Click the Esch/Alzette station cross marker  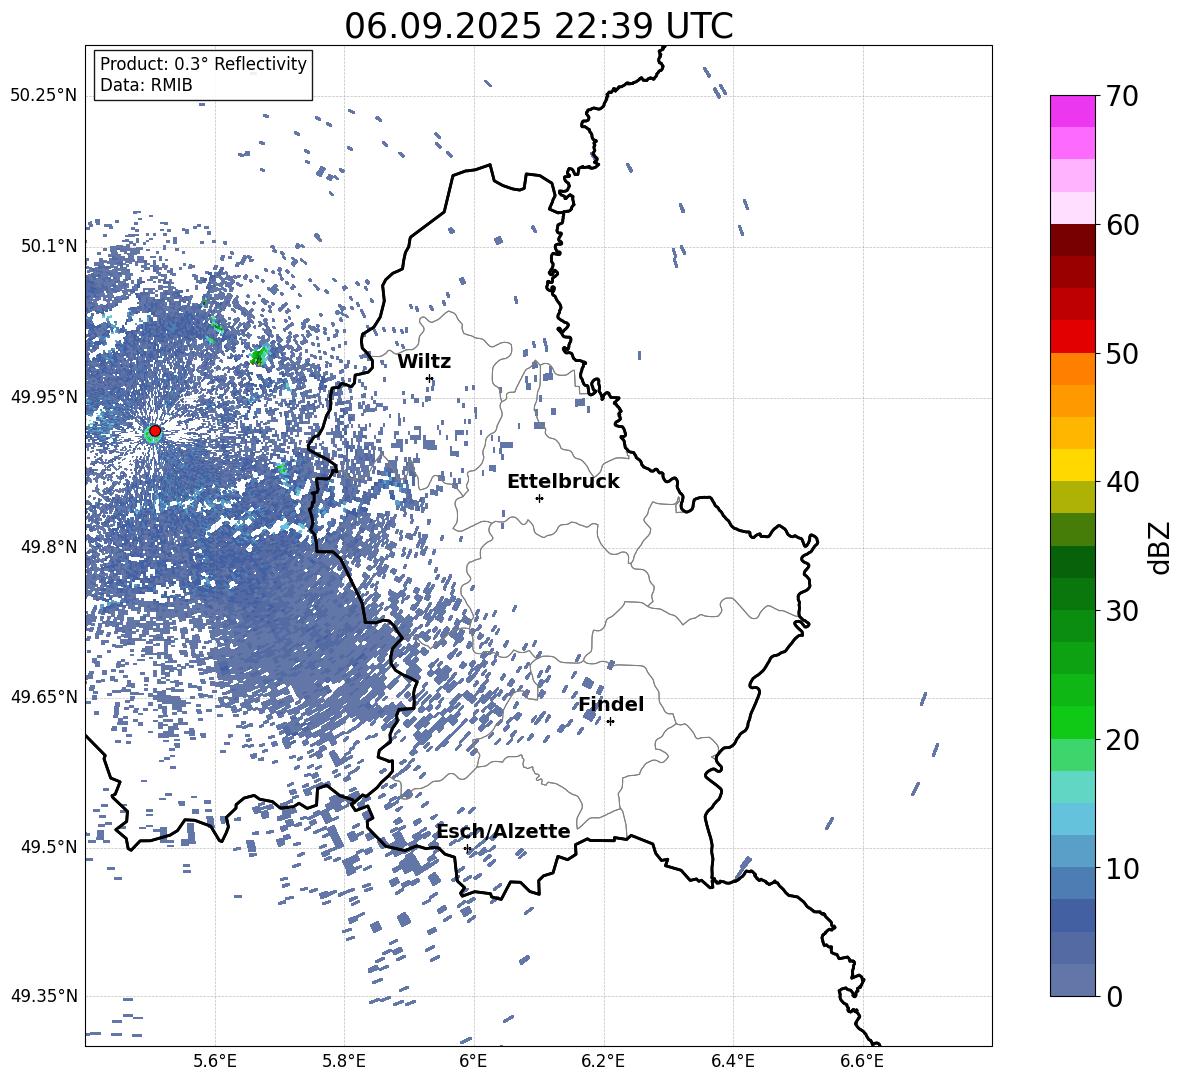tap(467, 848)
